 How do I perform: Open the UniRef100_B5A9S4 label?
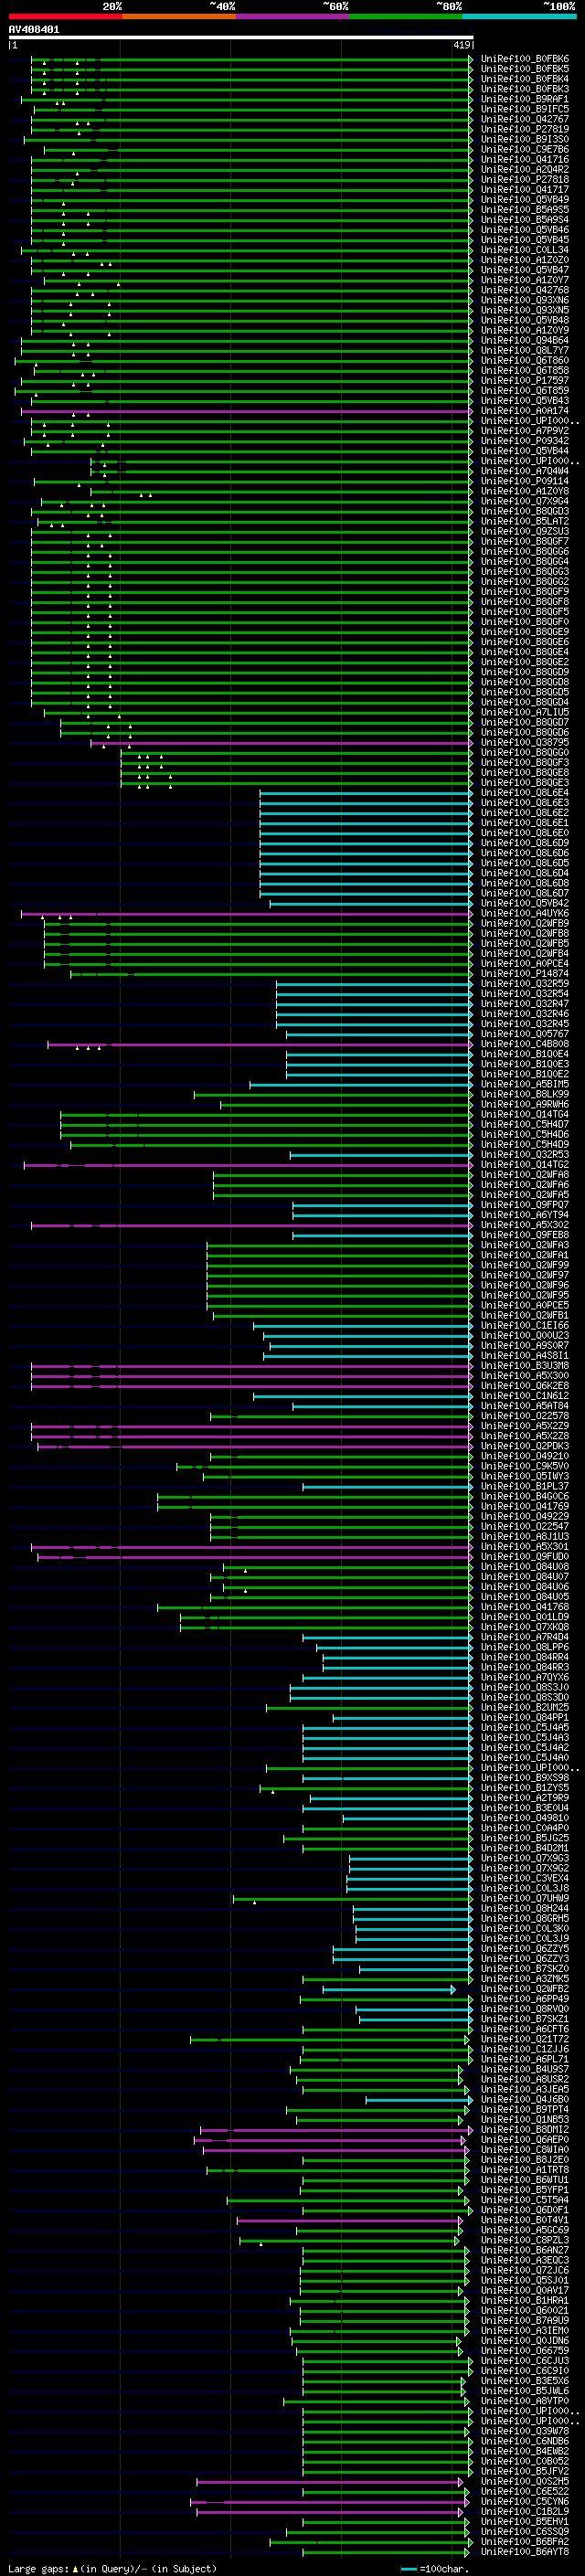[x=524, y=220]
